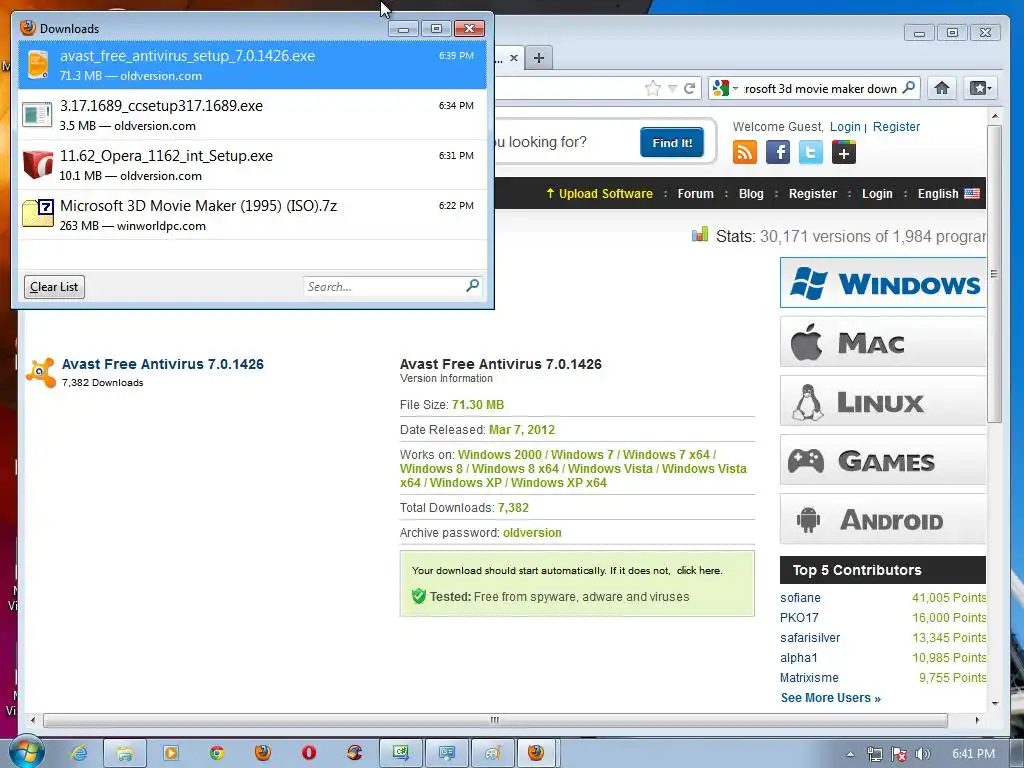Open the URL history dropdown arrow

click(x=672, y=88)
